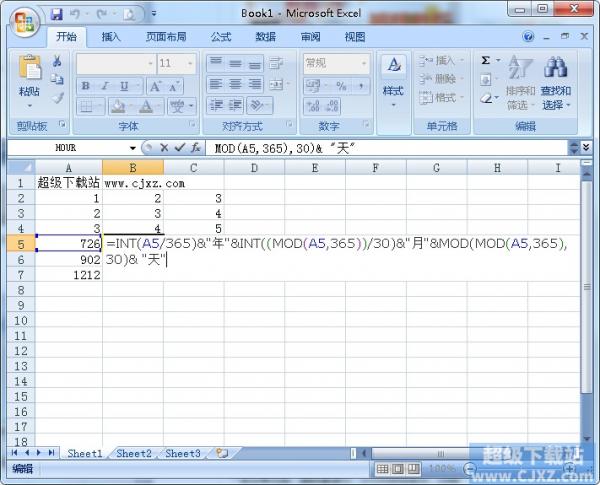Screen dimensions: 600x485
Task: Click the Office button logo
Action: point(22,19)
